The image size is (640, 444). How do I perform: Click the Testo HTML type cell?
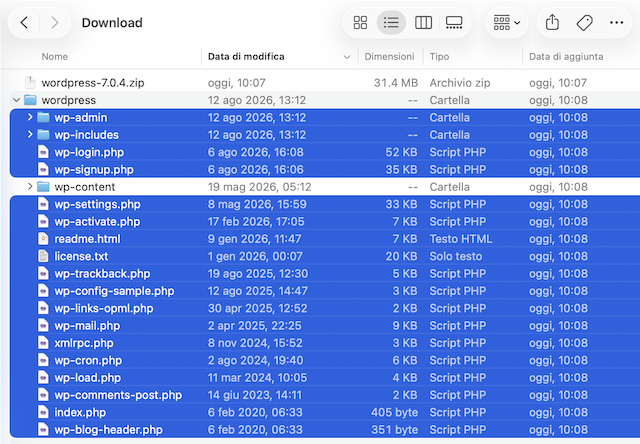(461, 239)
